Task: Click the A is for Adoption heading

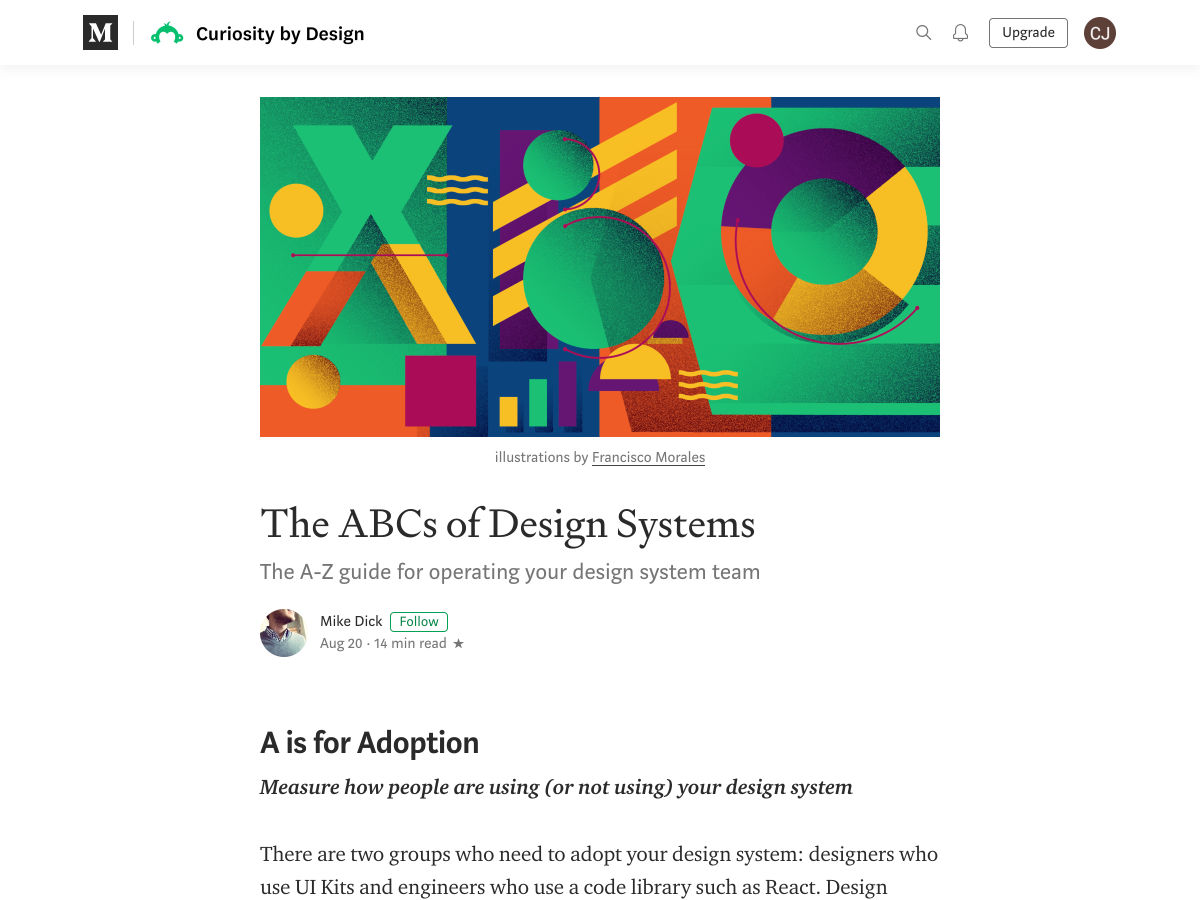Action: point(369,743)
